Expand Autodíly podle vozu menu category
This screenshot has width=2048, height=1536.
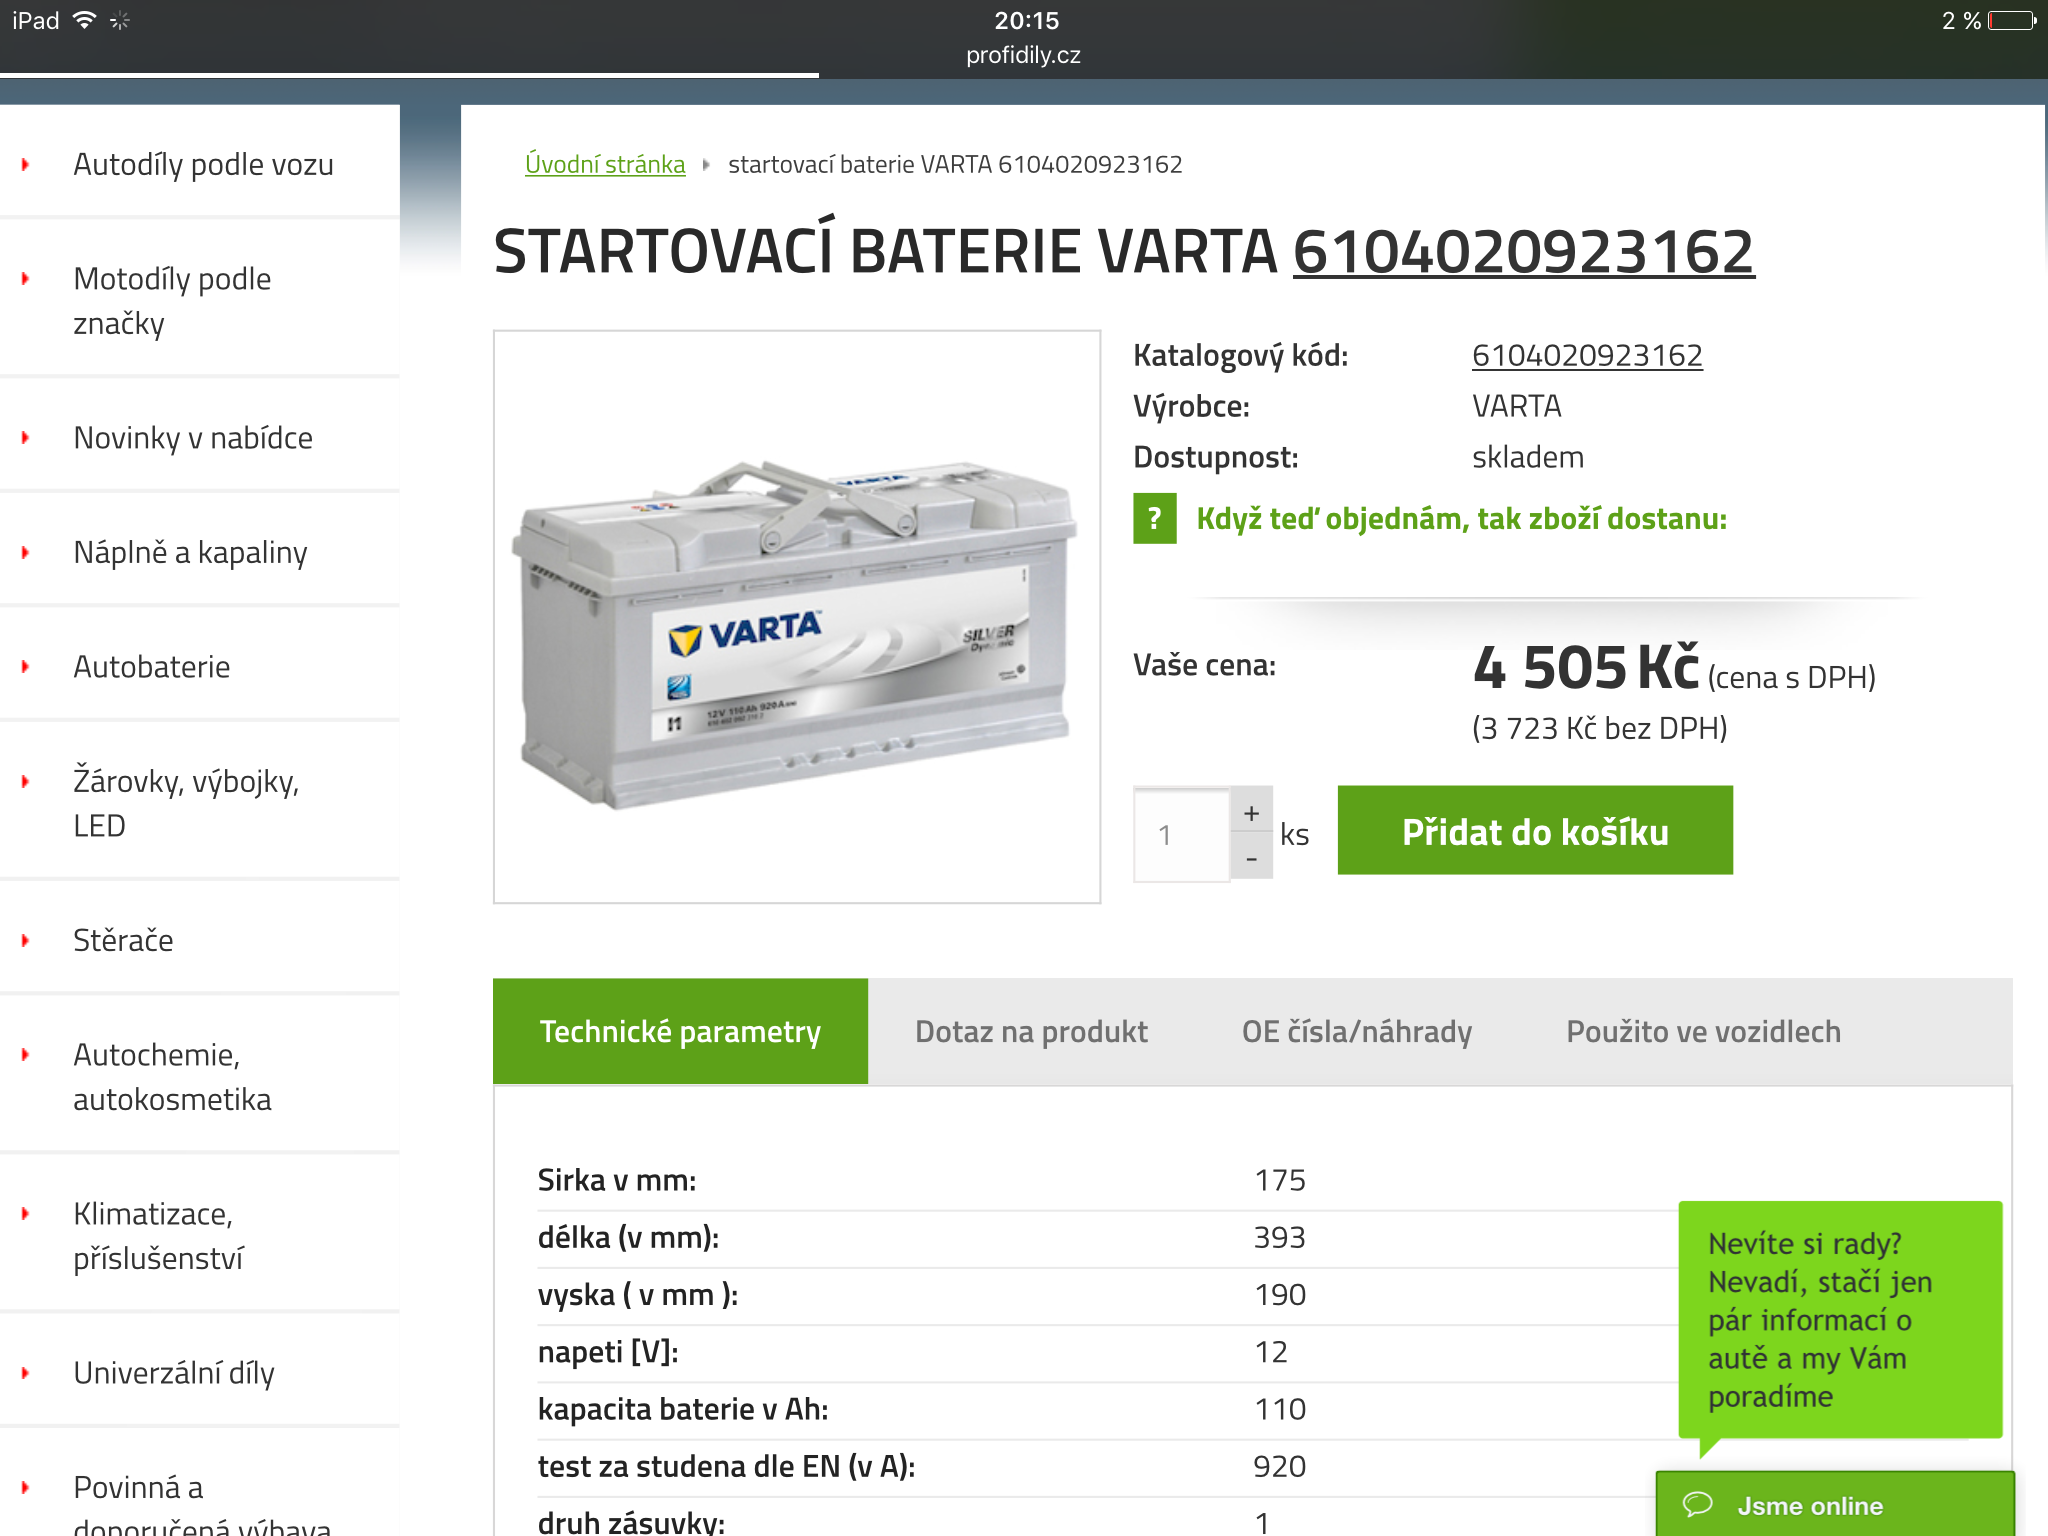[x=203, y=164]
